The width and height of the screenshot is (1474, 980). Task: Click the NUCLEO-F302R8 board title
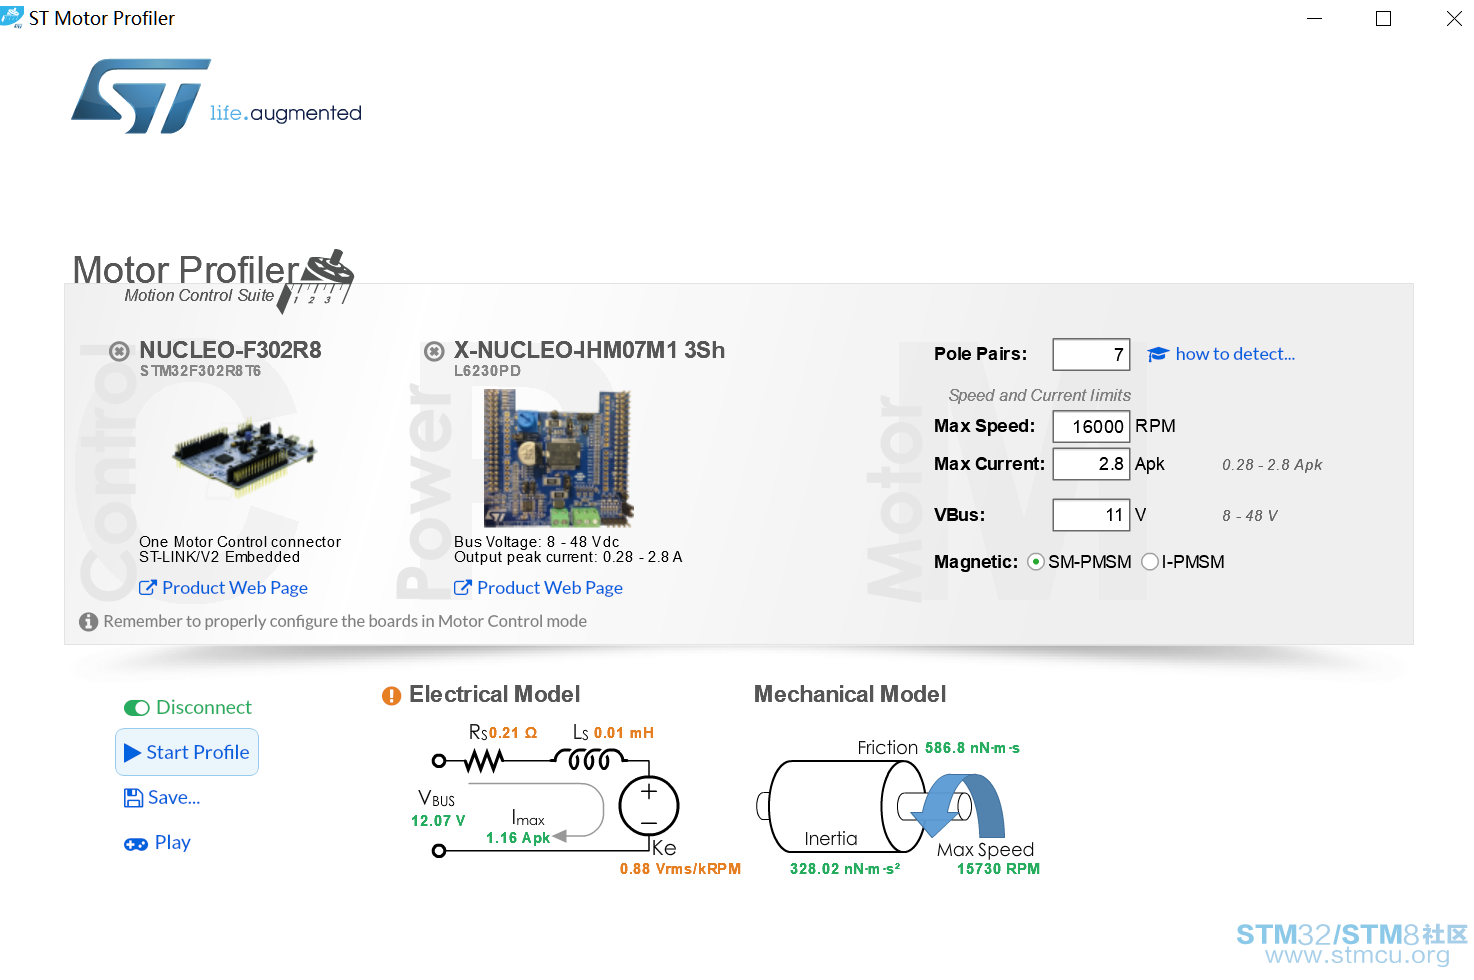pos(230,350)
